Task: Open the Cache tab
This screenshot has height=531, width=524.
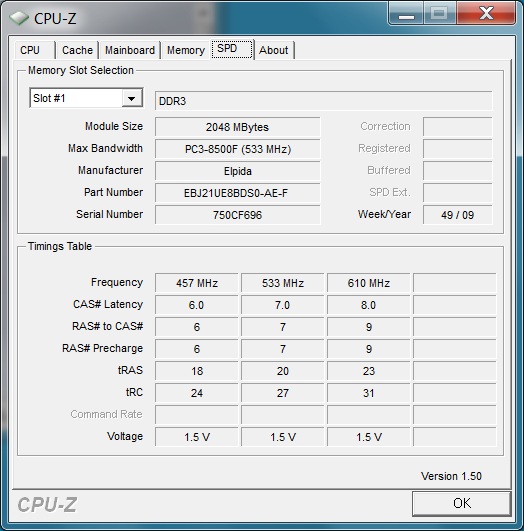Action: [77, 50]
